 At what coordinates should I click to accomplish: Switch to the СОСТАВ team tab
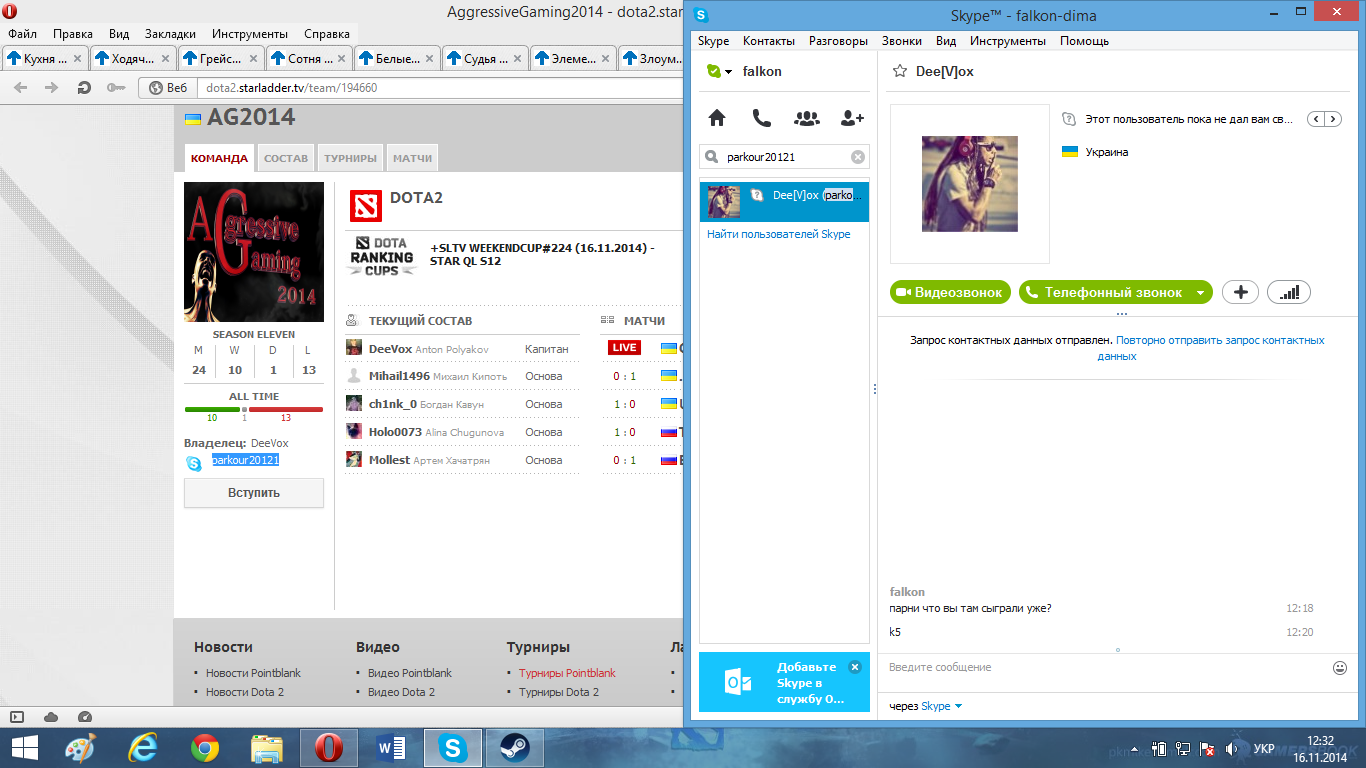[x=286, y=158]
